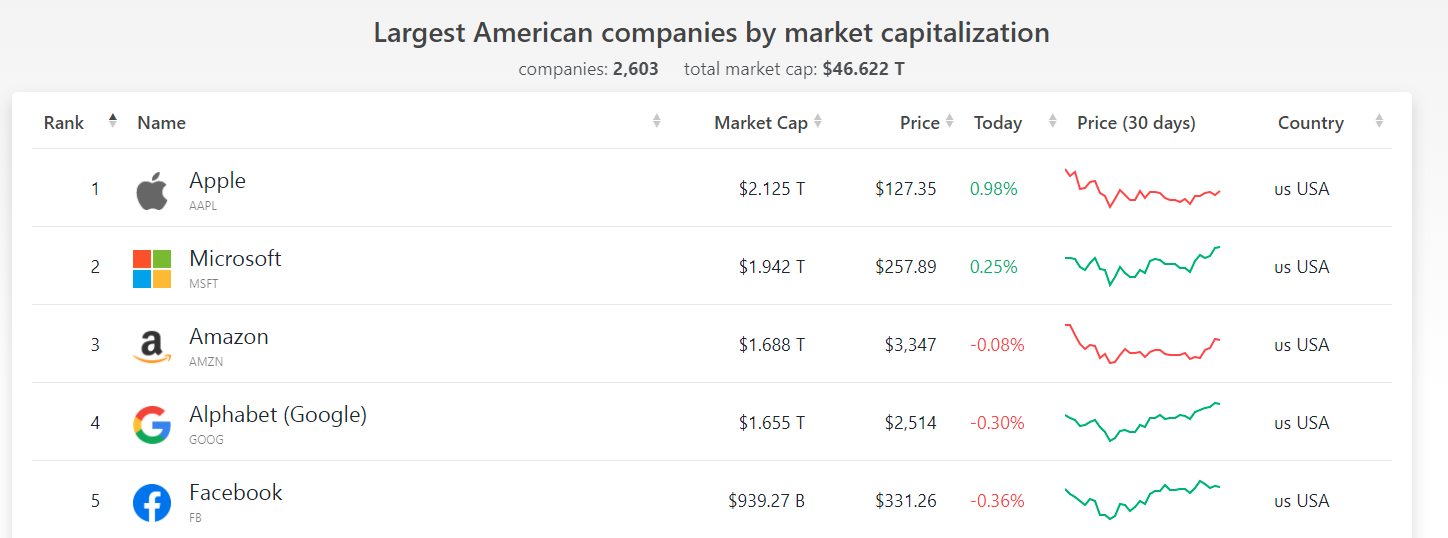1448x538 pixels.
Task: Open the Microsoft company page
Action: tap(235, 259)
